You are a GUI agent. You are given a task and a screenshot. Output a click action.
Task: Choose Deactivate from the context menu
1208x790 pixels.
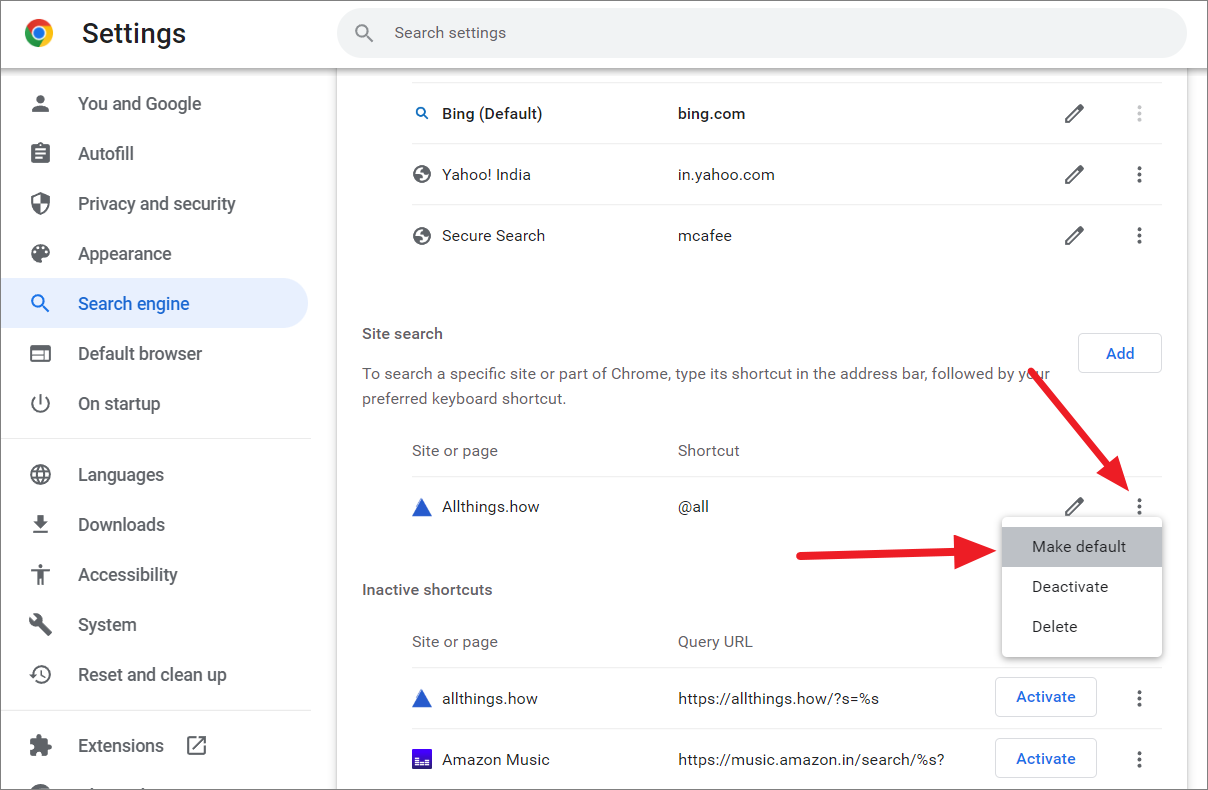[x=1082, y=587]
